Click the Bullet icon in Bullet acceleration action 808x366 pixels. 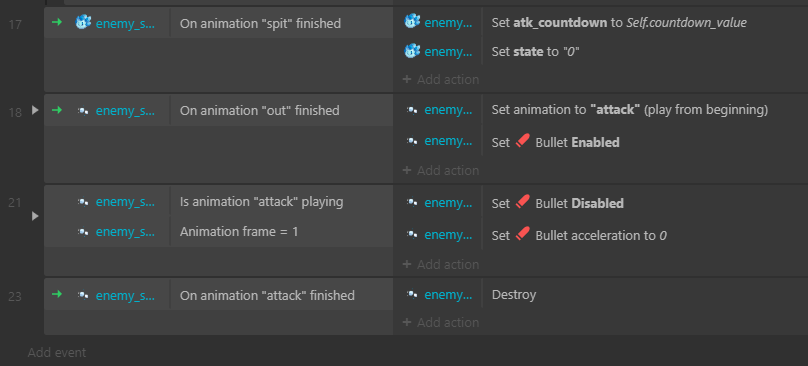point(523,235)
